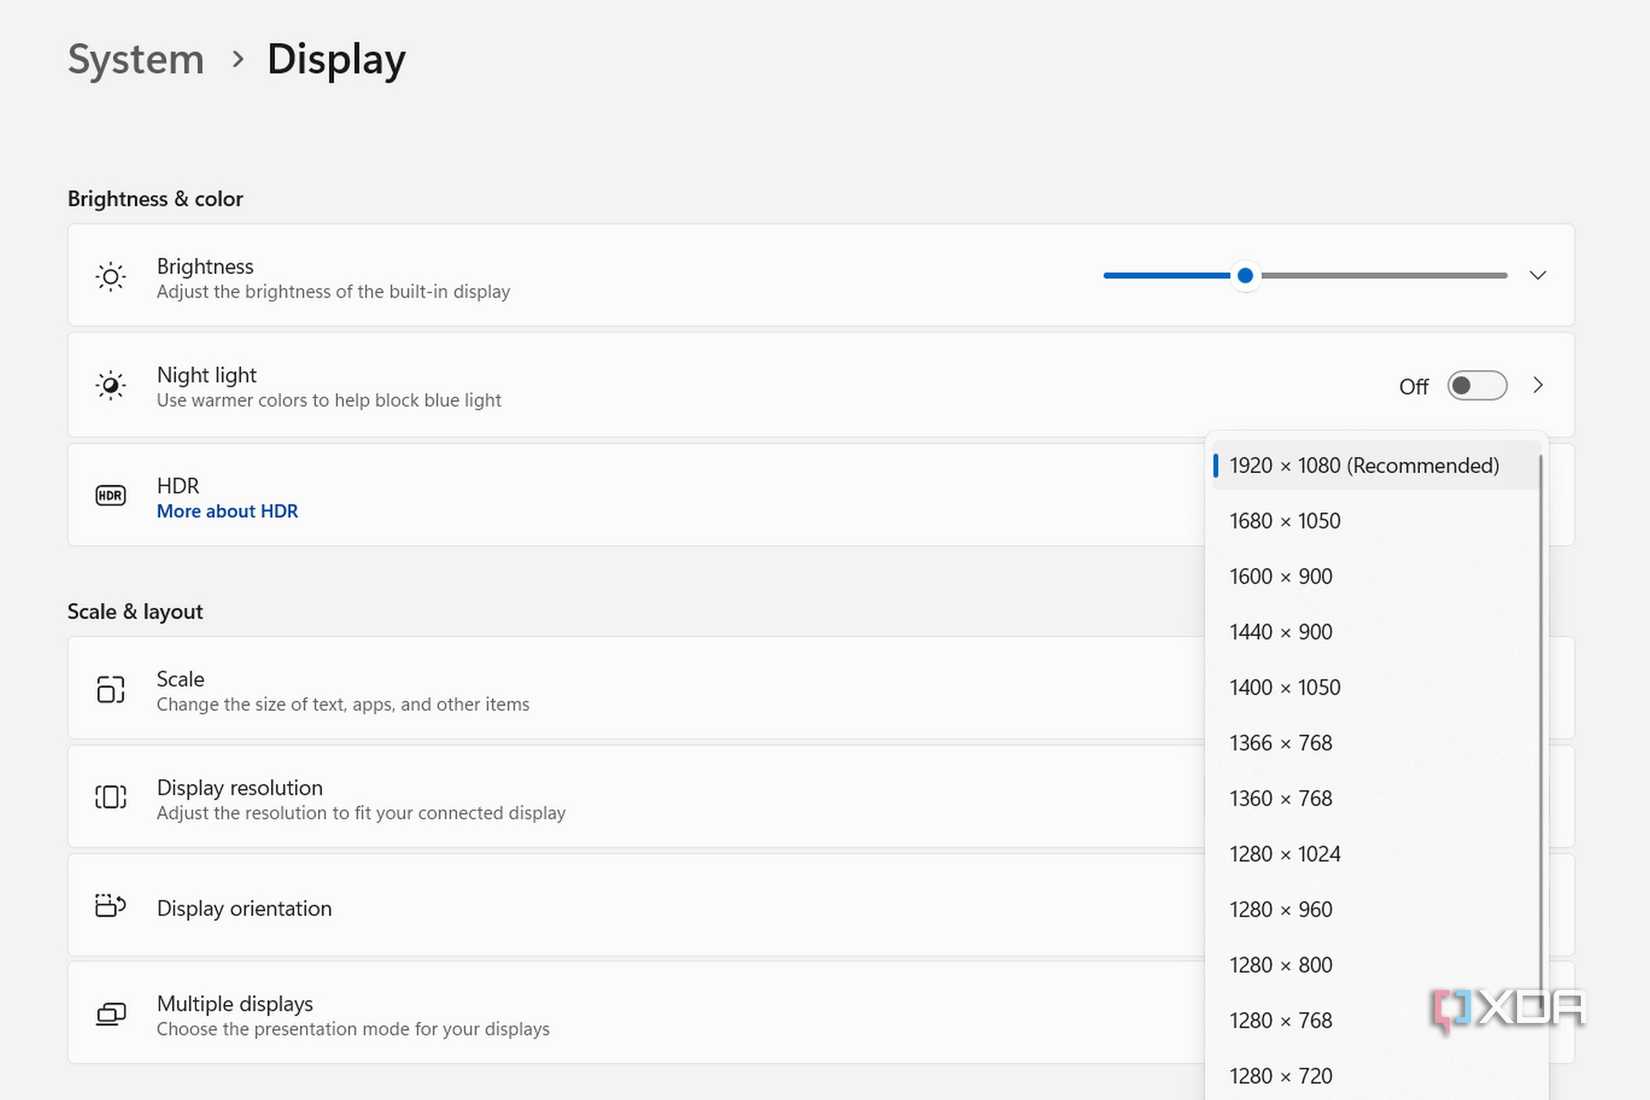Click the HDR badge icon
Image resolution: width=1650 pixels, height=1100 pixels.
click(x=110, y=495)
